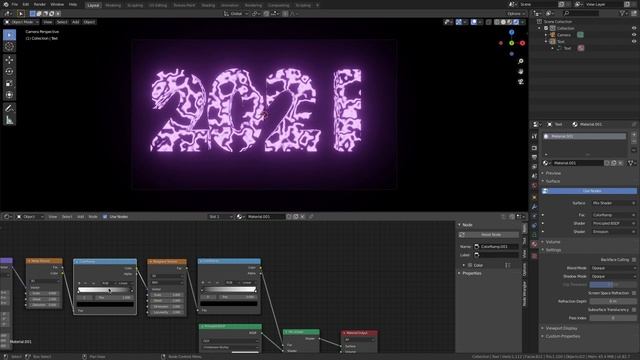Open the viewport Add menu

pos(76,22)
